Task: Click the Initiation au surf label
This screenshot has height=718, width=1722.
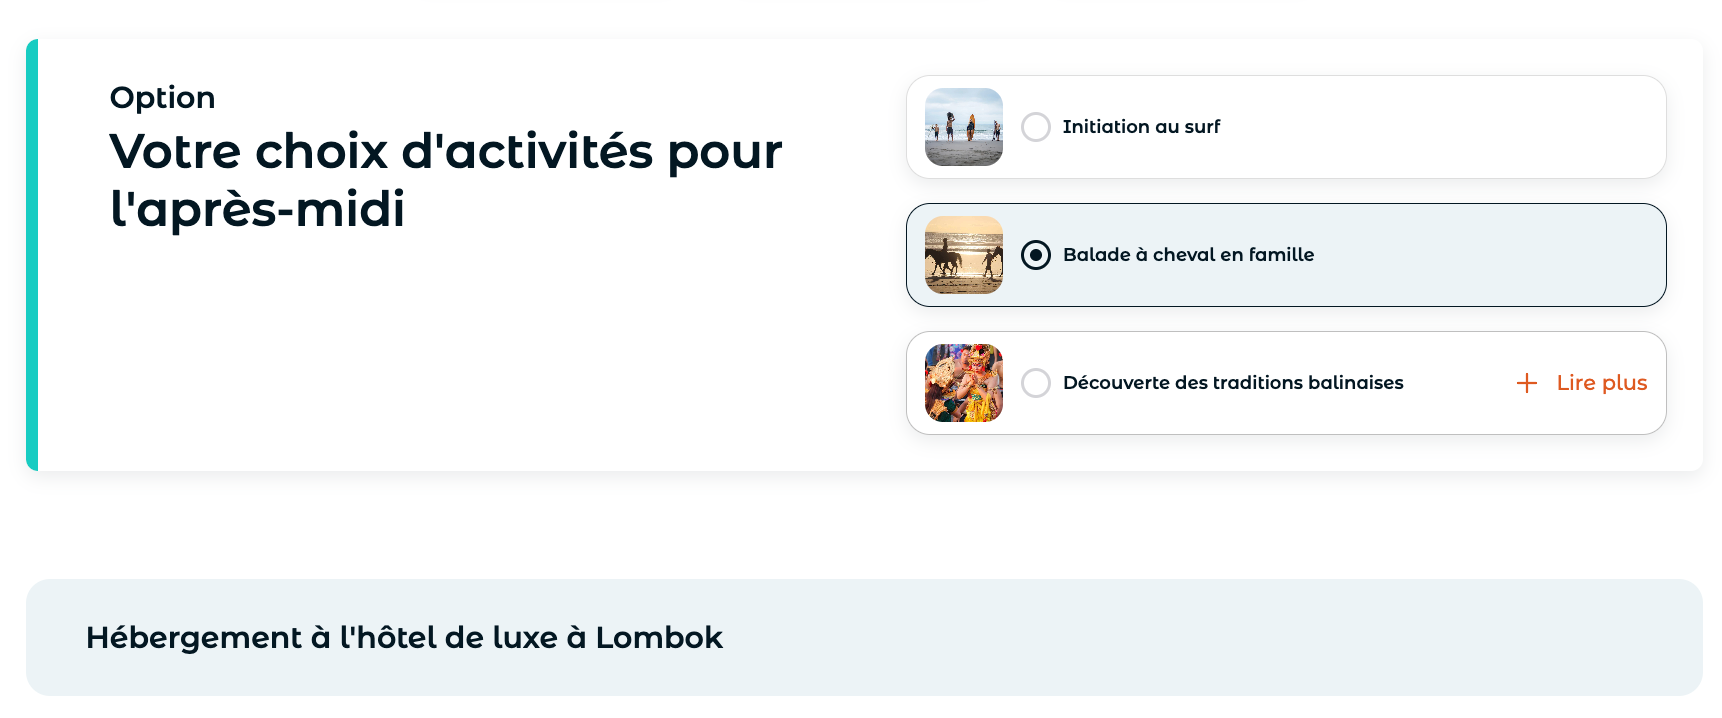Action: tap(1141, 127)
